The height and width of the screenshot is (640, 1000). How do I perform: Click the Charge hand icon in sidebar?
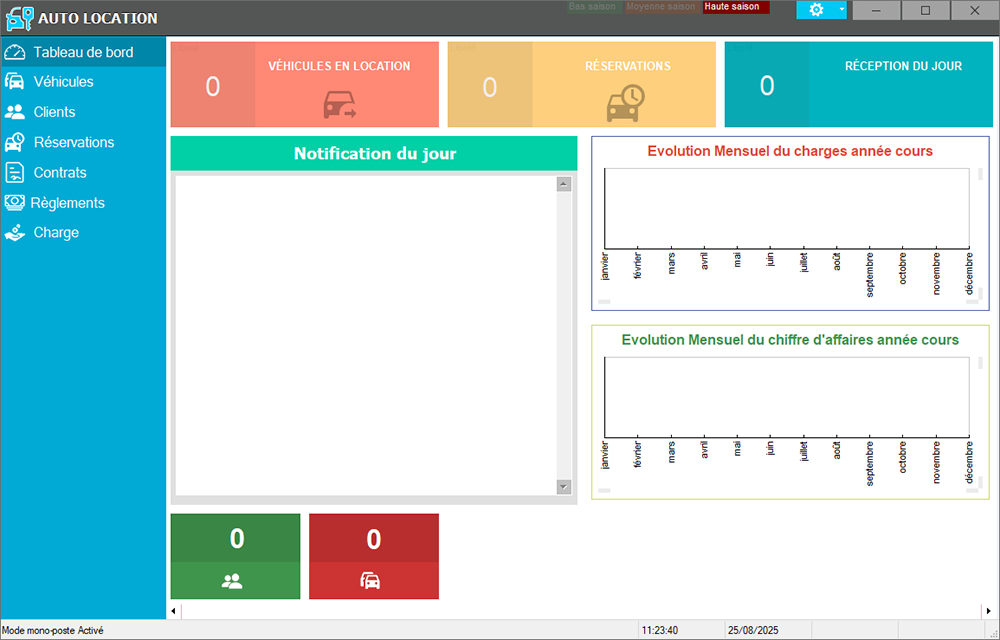pos(15,232)
